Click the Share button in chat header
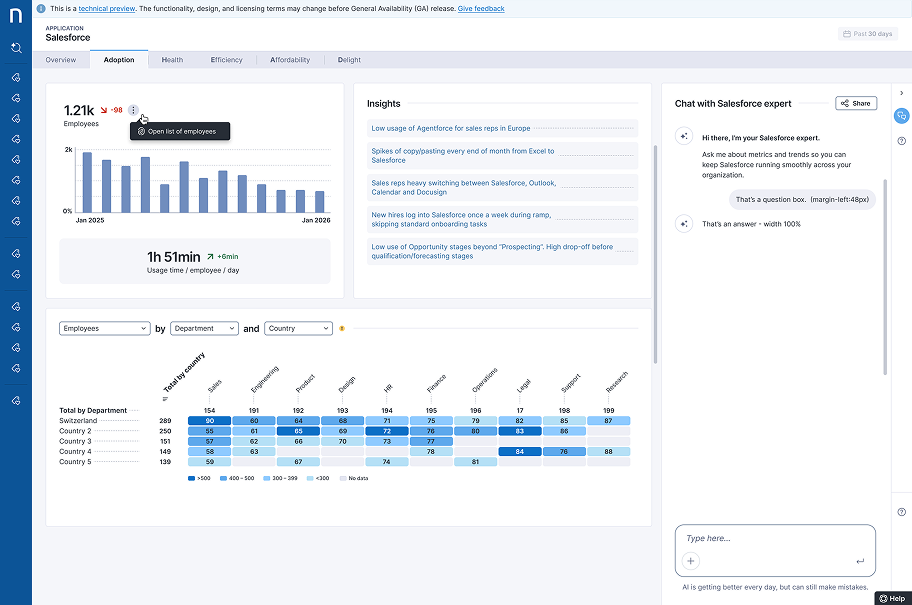Viewport: 912px width, 605px height. tap(856, 104)
